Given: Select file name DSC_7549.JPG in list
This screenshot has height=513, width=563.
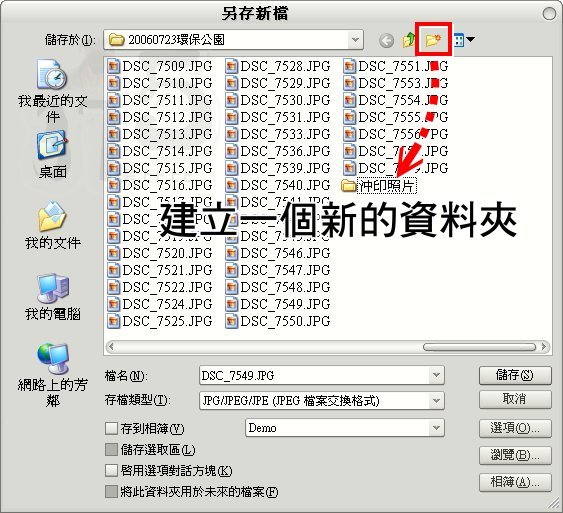Looking at the screenshot, I should [x=285, y=304].
